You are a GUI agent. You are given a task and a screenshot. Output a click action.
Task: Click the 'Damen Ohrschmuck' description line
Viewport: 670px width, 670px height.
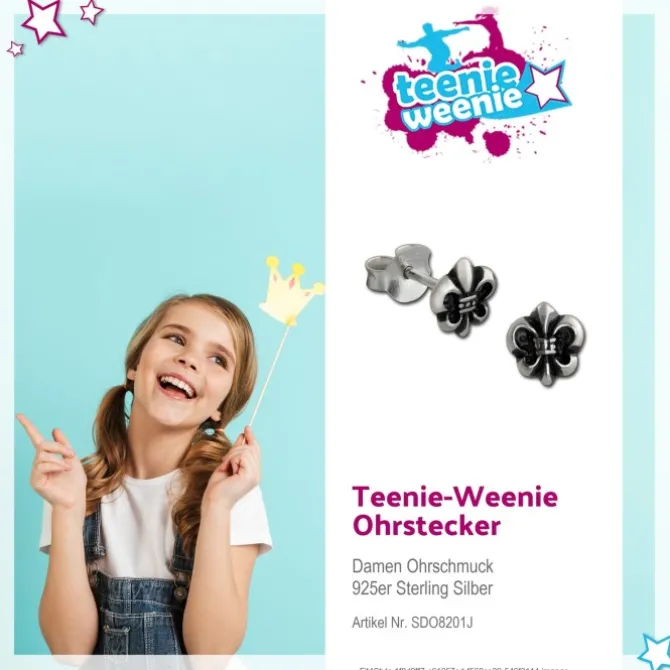click(423, 566)
